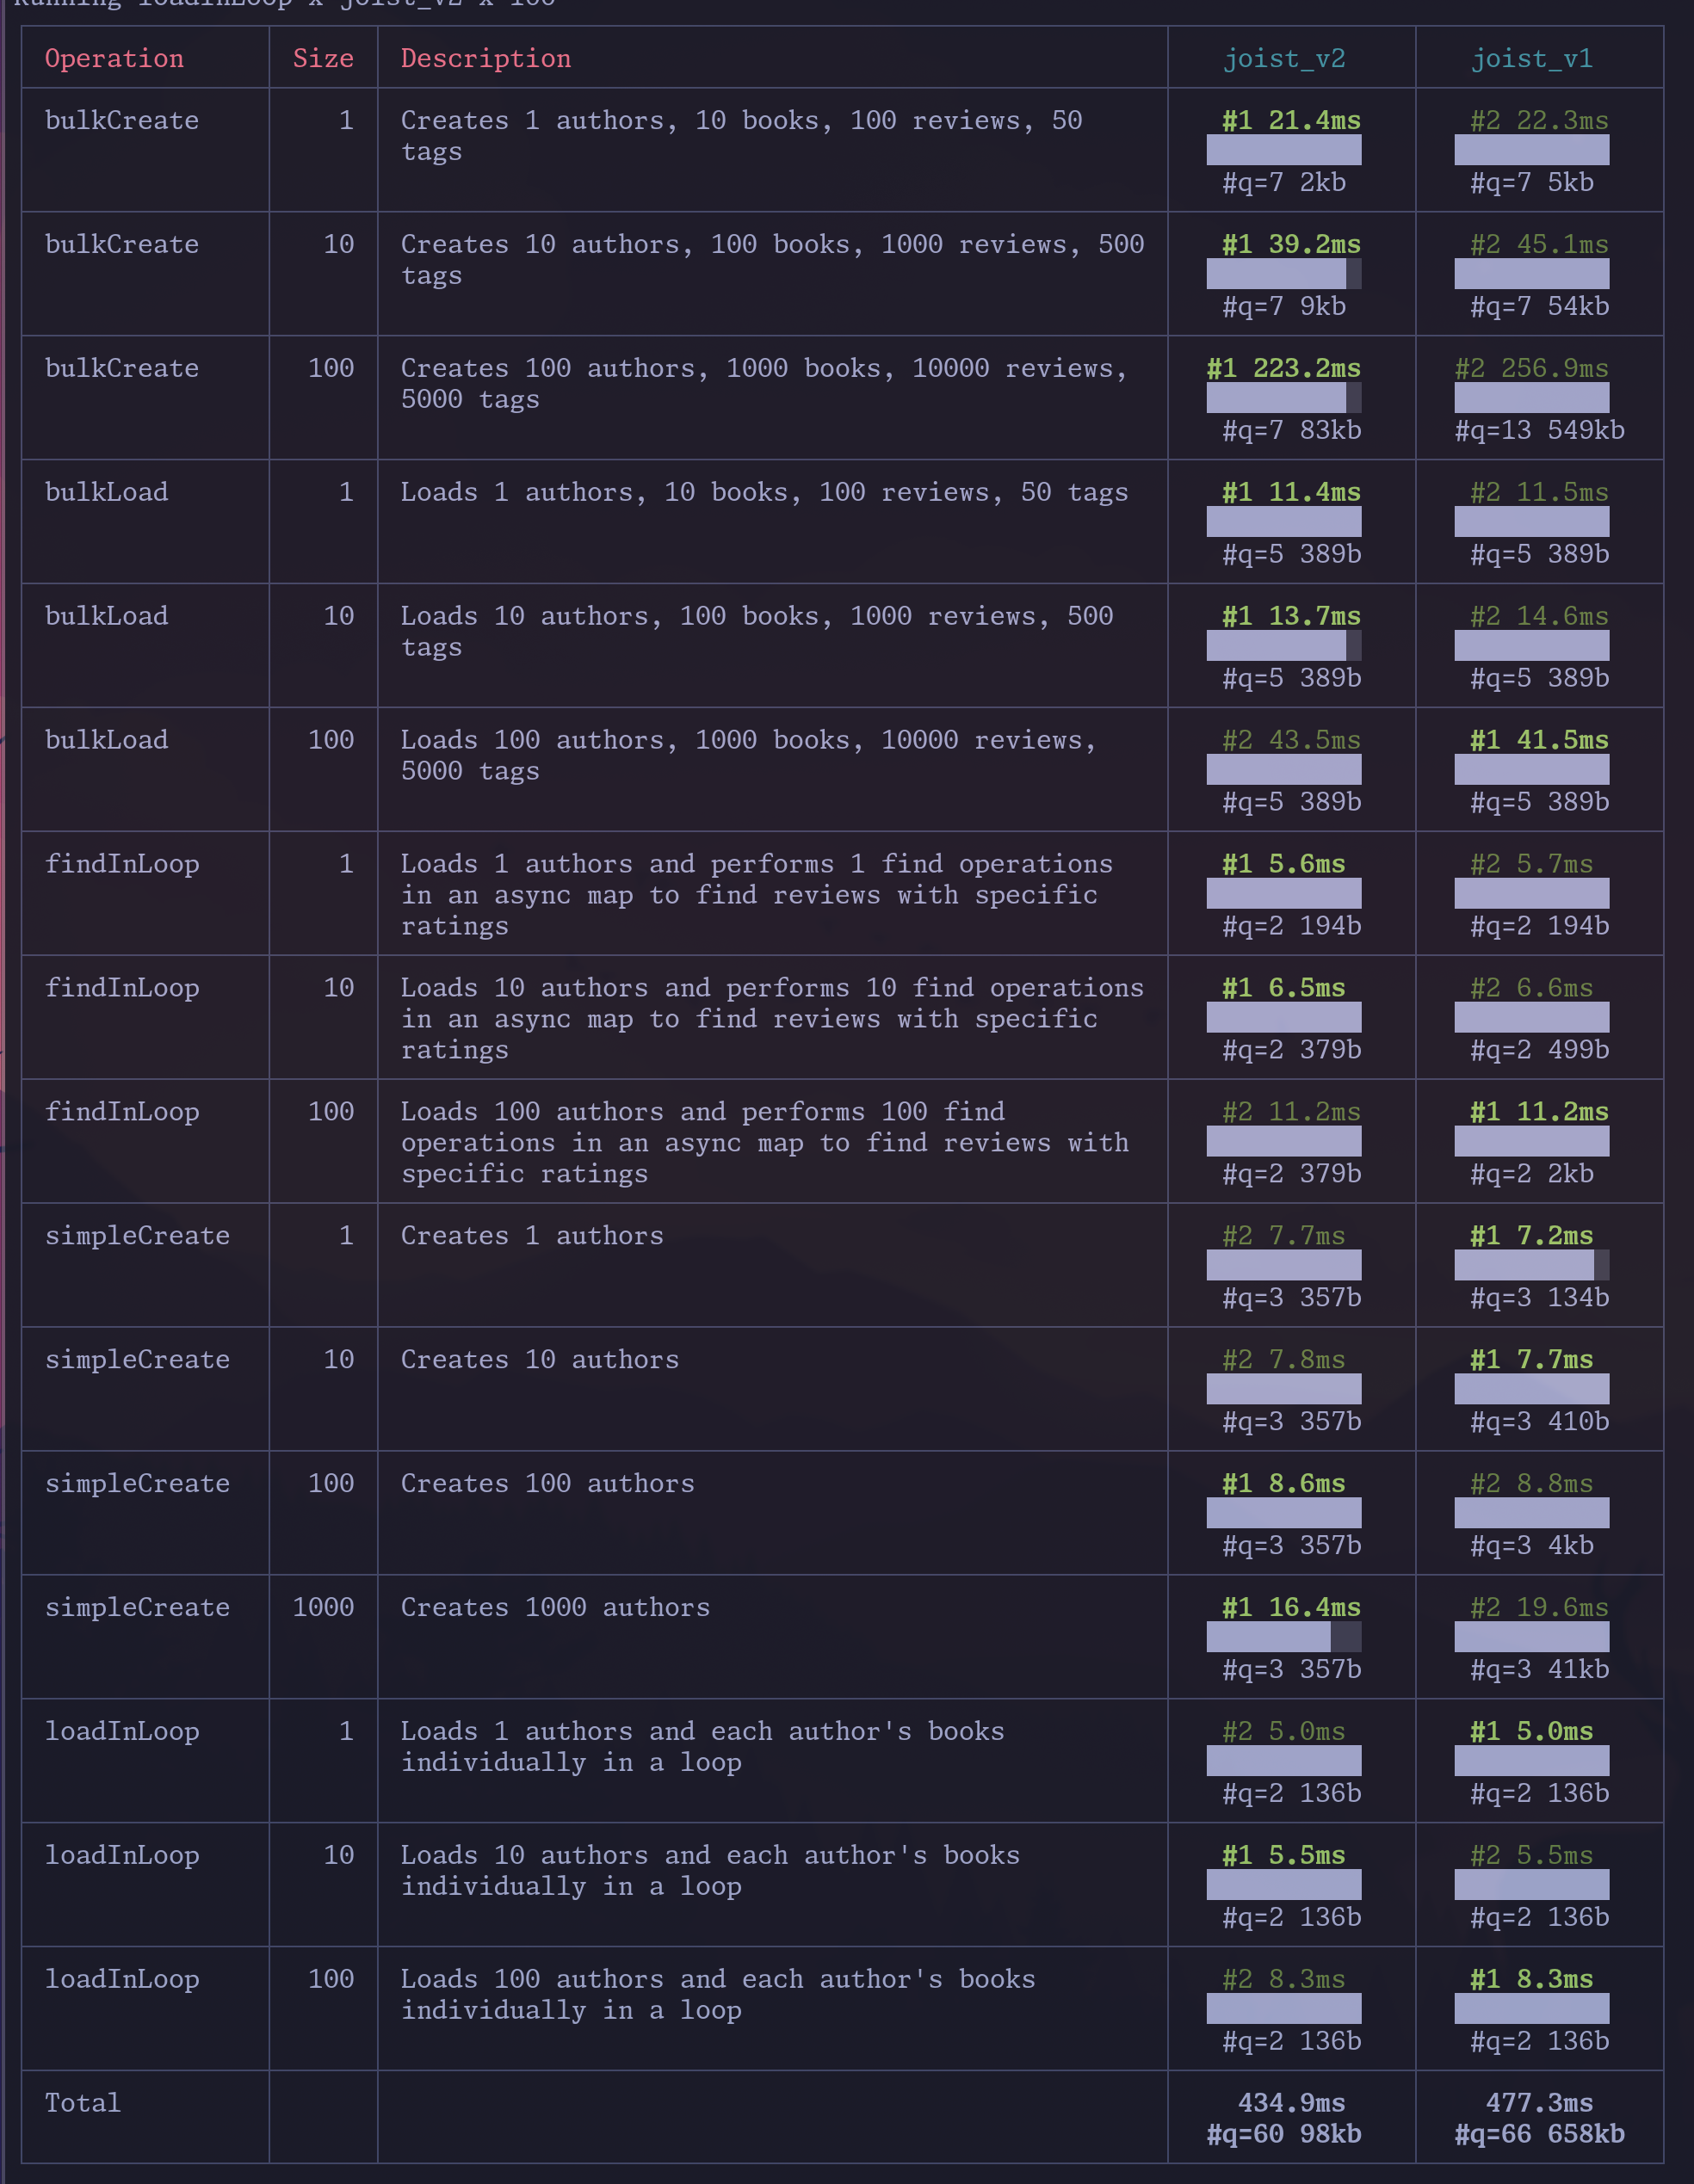Click the '#2 256.9ms' timing result
This screenshot has height=2184, width=1694.
(x=1531, y=368)
